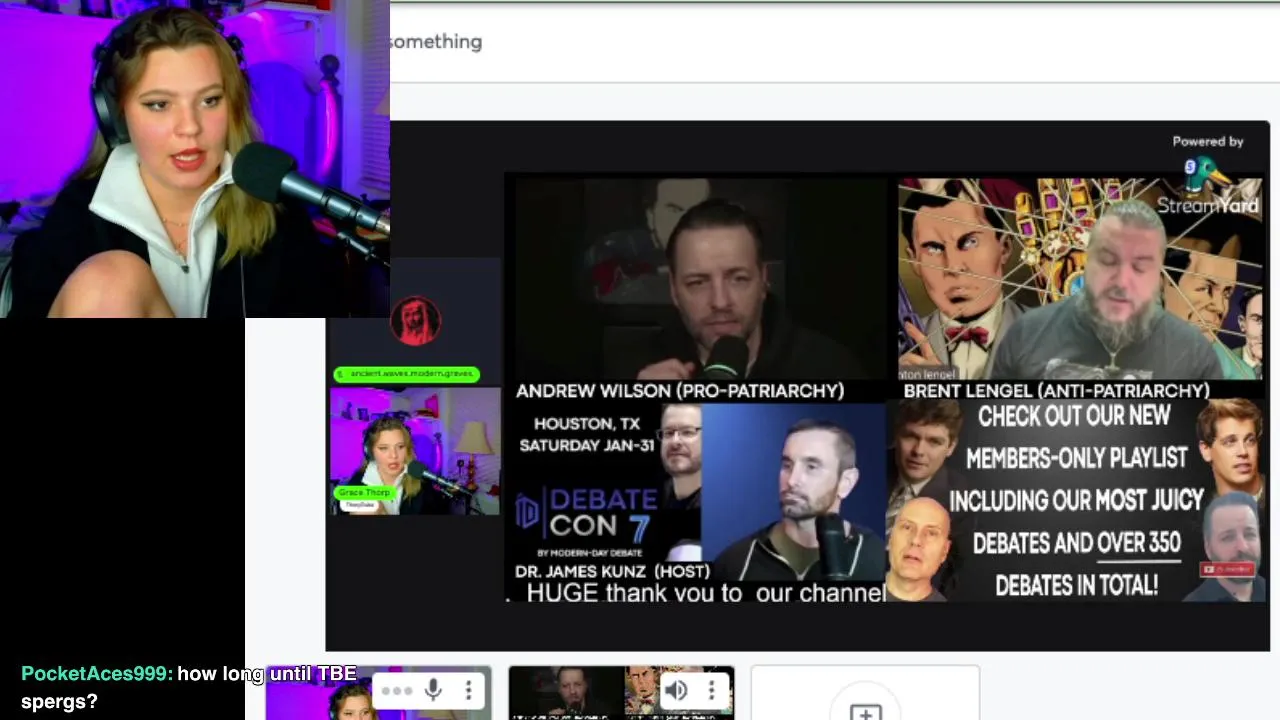1280x720 pixels.
Task: Click the audio level dots on the streamer's tile
Action: point(396,691)
